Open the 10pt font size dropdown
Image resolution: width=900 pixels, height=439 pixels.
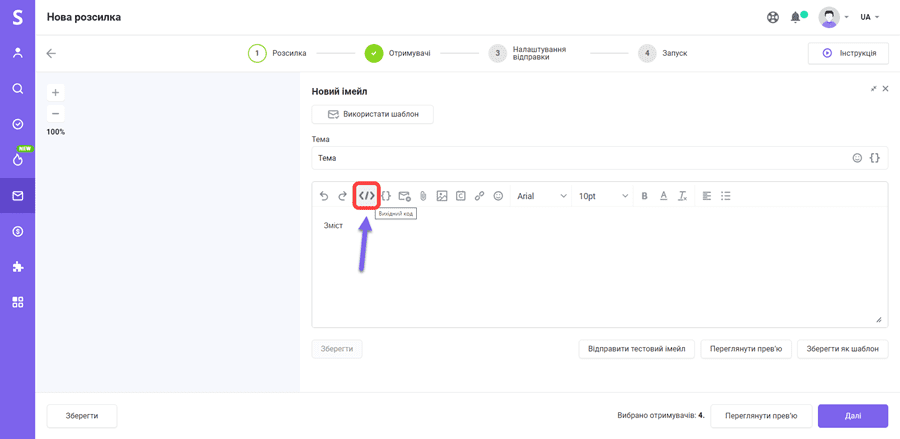pos(603,196)
